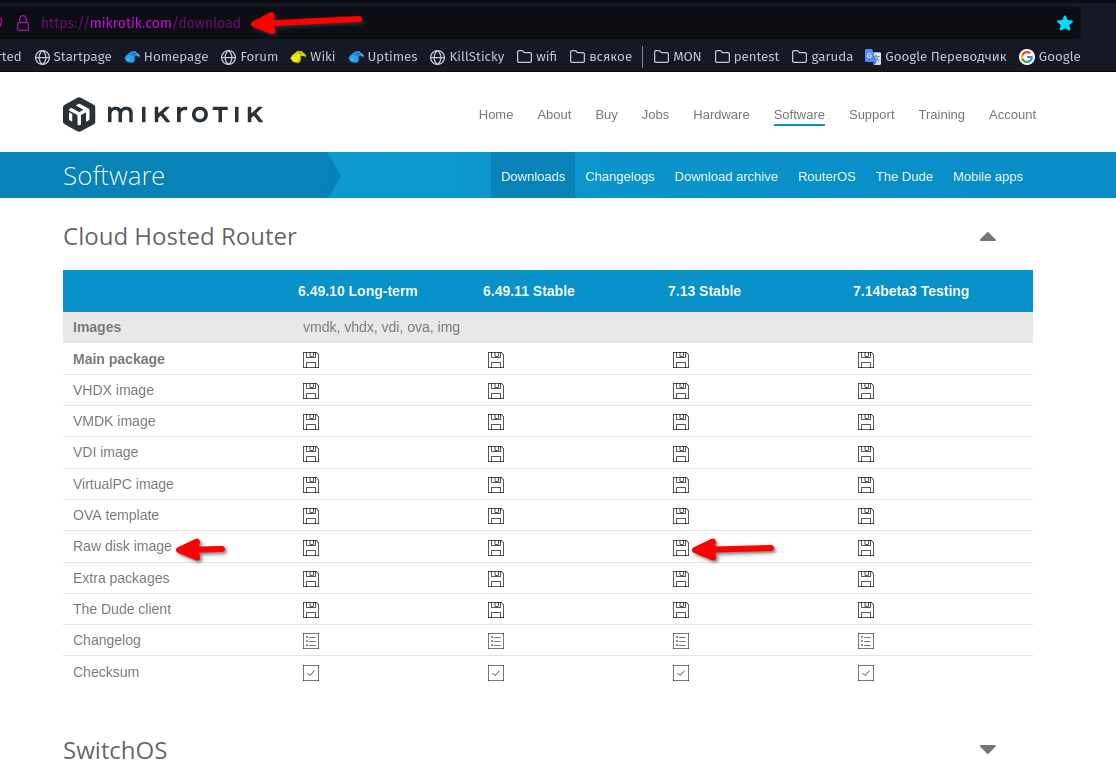This screenshot has height=763, width=1116.
Task: Open the KillSticky bookmark
Action: 467,56
